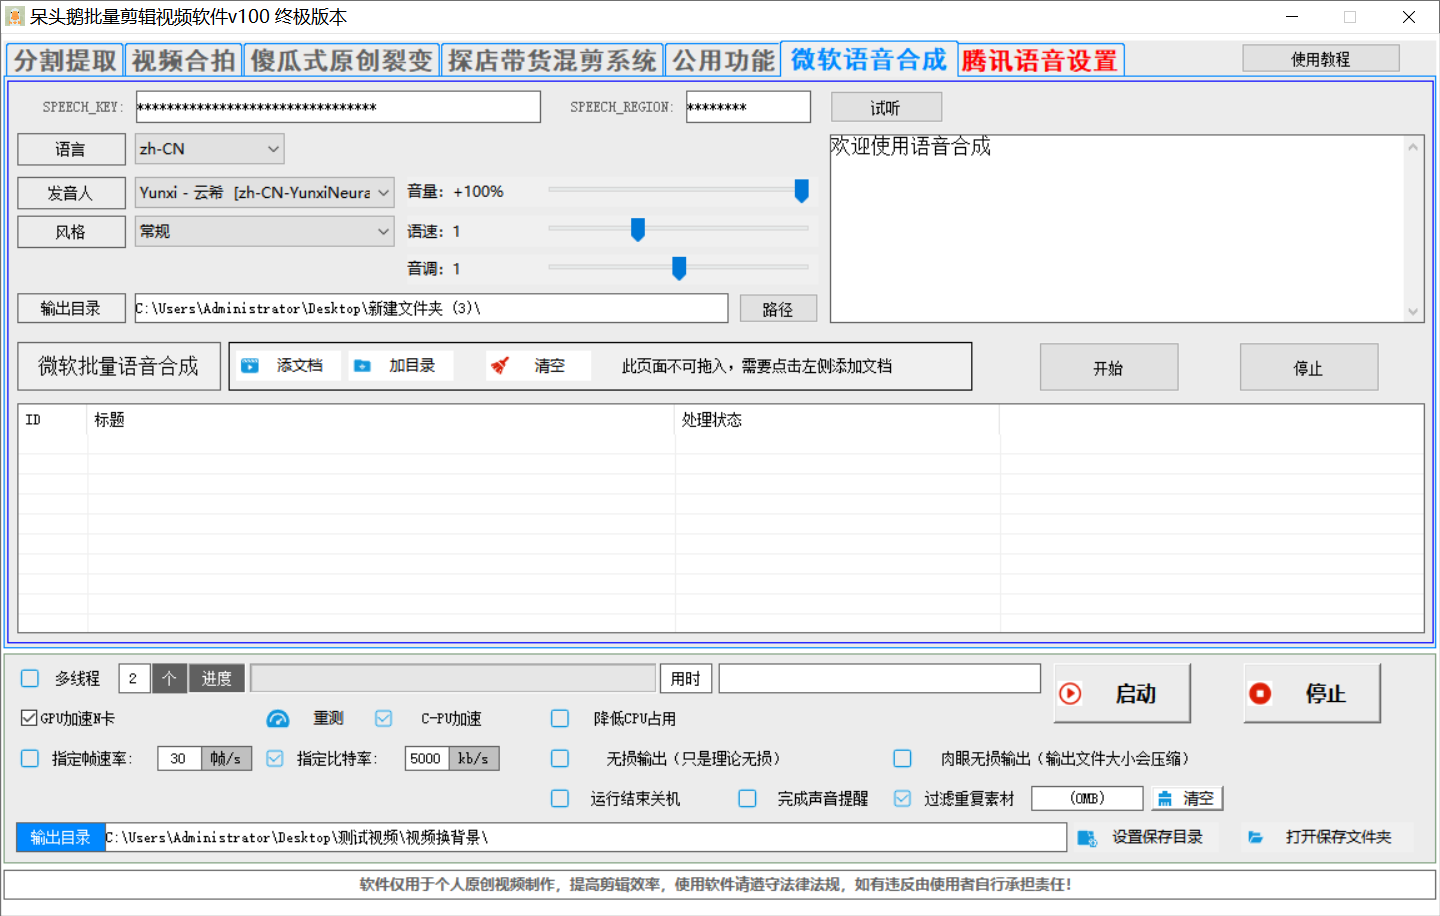Click the (0MB) size field
This screenshot has width=1440, height=916.
1087,798
